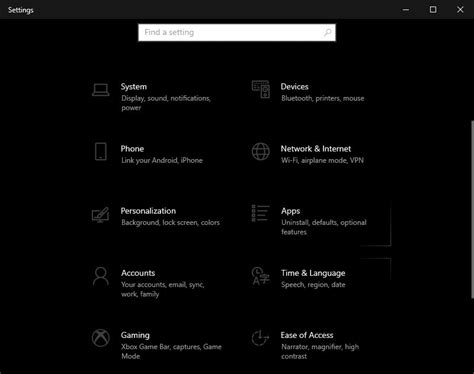Close the Settings window
Image resolution: width=474 pixels, height=374 pixels.
[x=460, y=10]
